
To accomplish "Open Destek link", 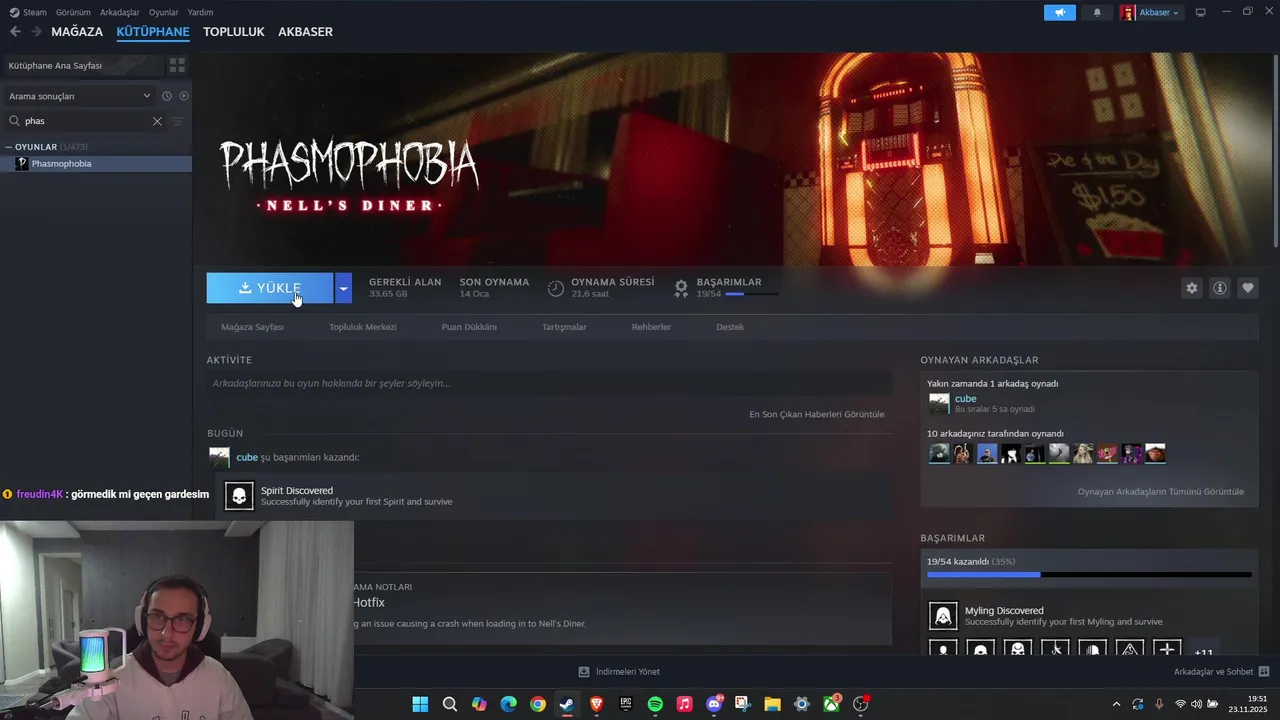I will 730,327.
